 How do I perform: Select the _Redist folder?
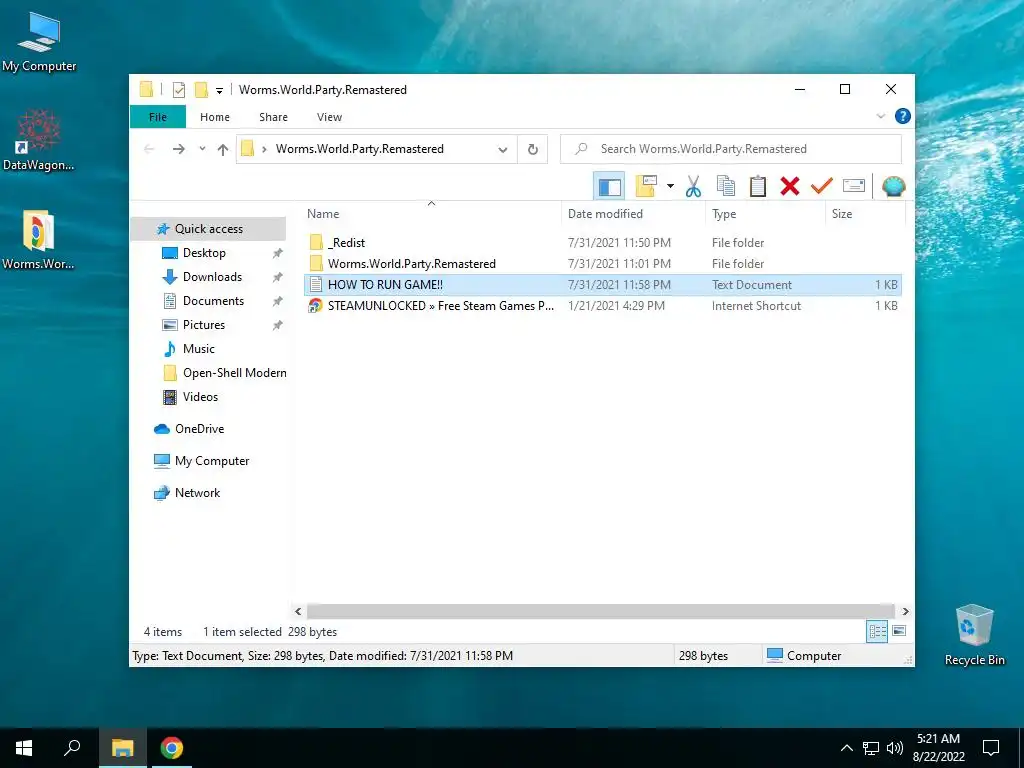[x=603, y=242]
